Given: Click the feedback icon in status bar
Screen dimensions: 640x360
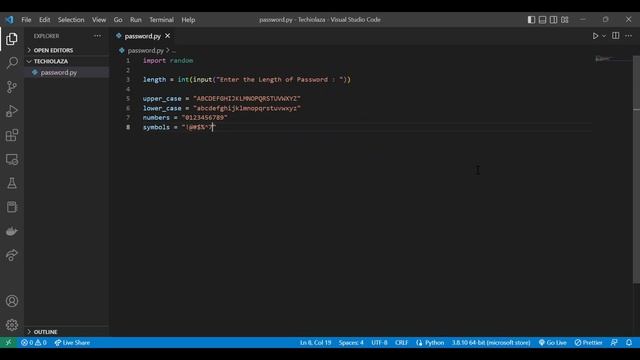Looking at the screenshot, I should (x=614, y=342).
